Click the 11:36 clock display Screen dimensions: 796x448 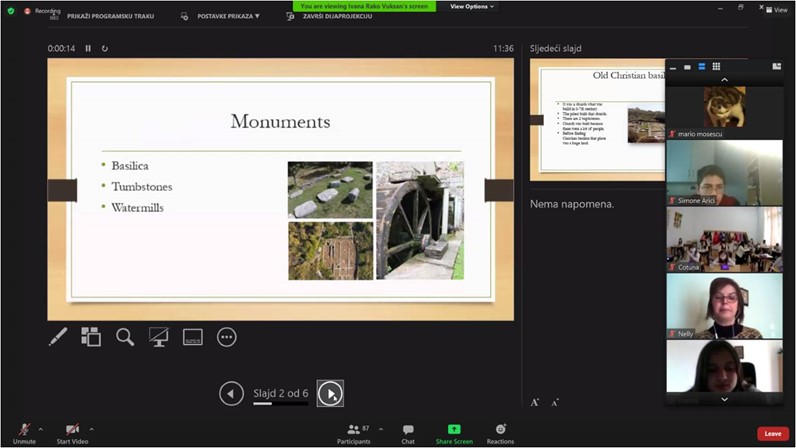(x=503, y=48)
